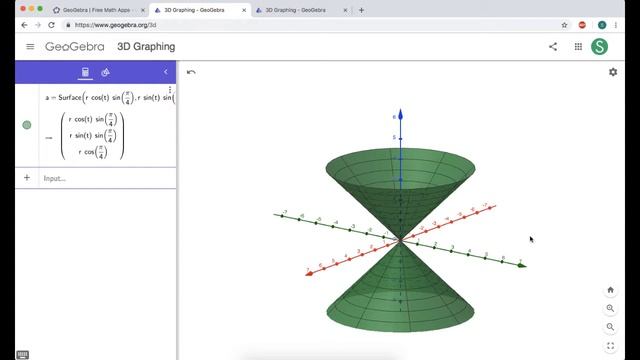Click the Surface definition of a

tap(110, 98)
